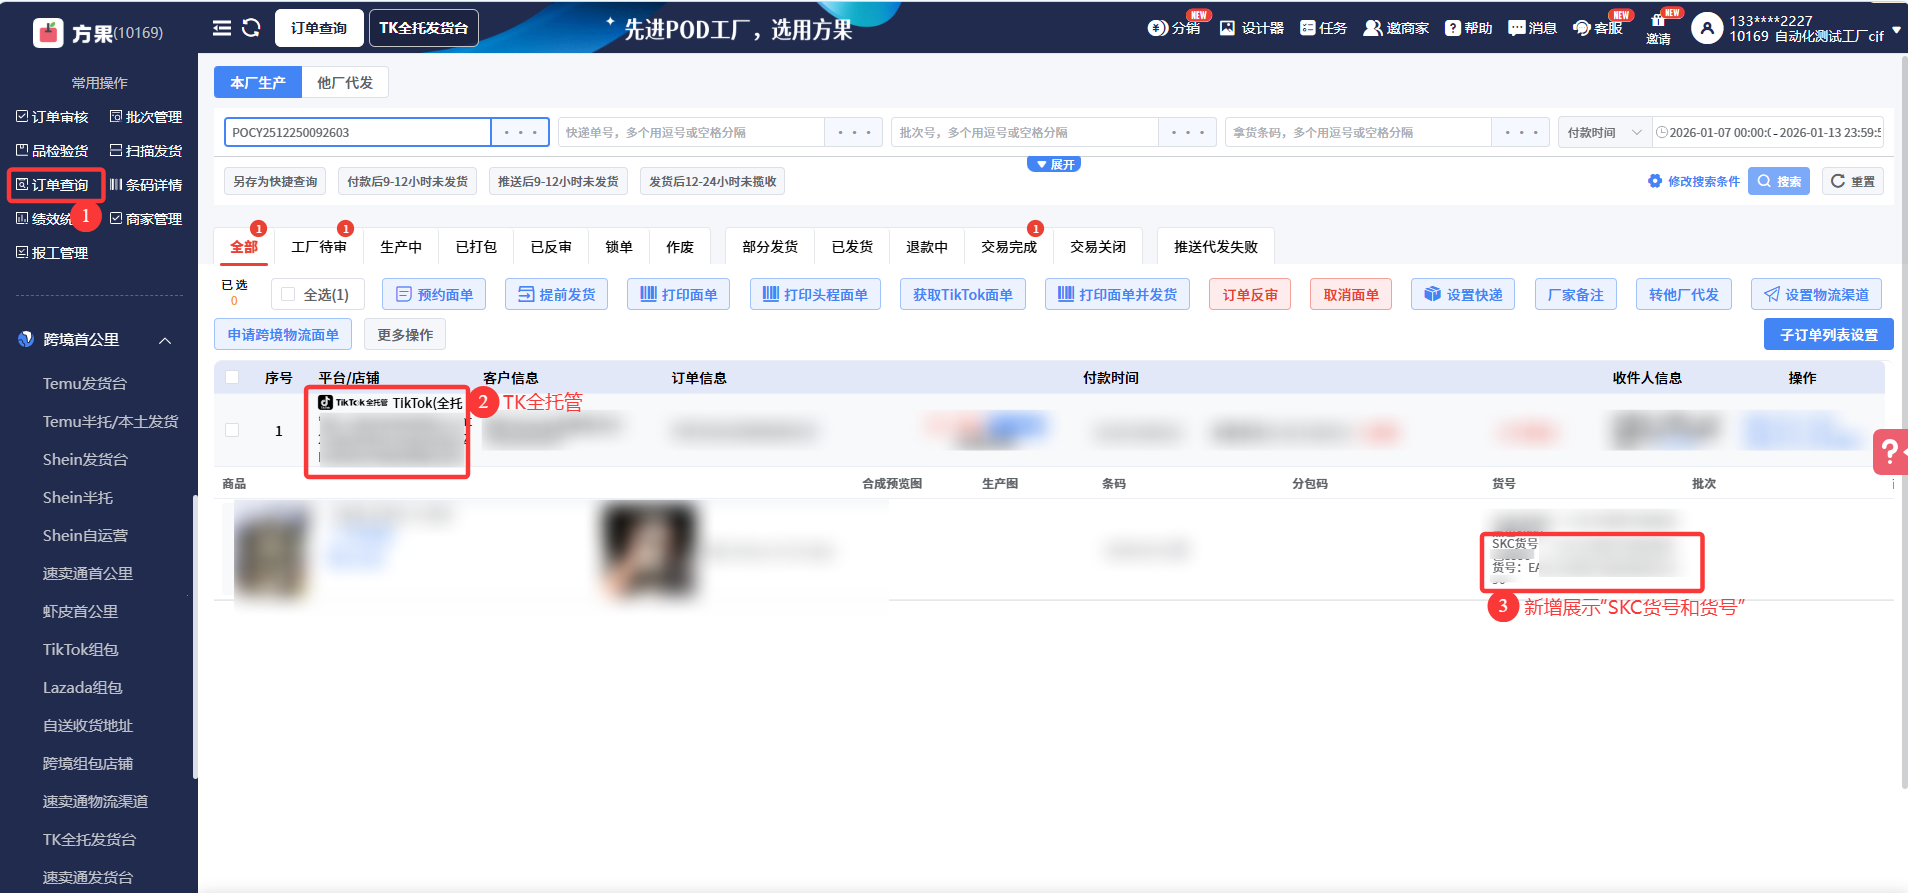Screen dimensions: 1908x893
Task: Open the 任务 tasks list
Action: (x=1323, y=28)
